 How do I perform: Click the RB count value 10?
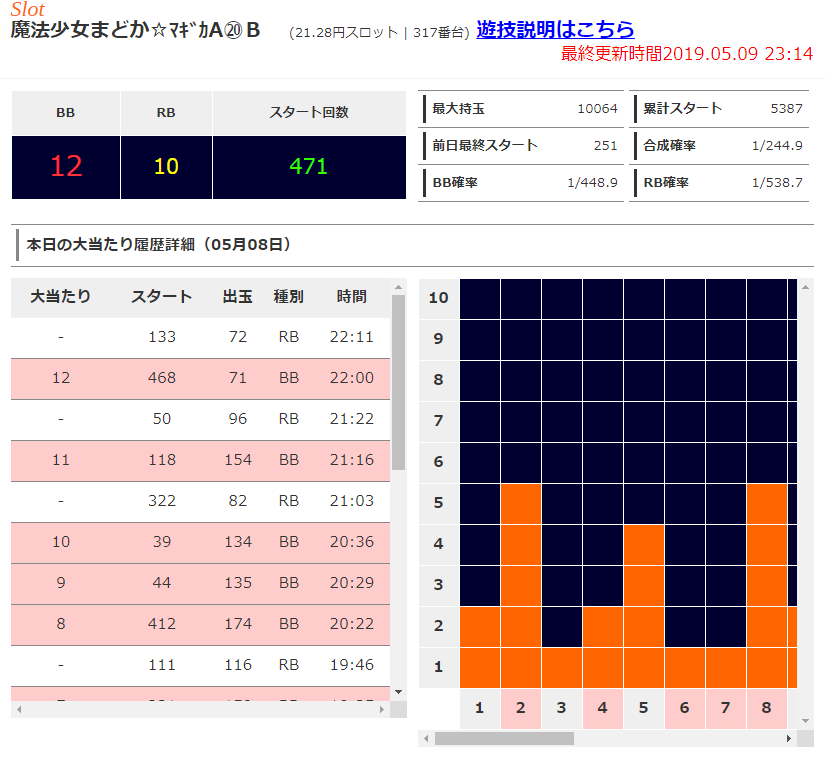pyautogui.click(x=166, y=166)
